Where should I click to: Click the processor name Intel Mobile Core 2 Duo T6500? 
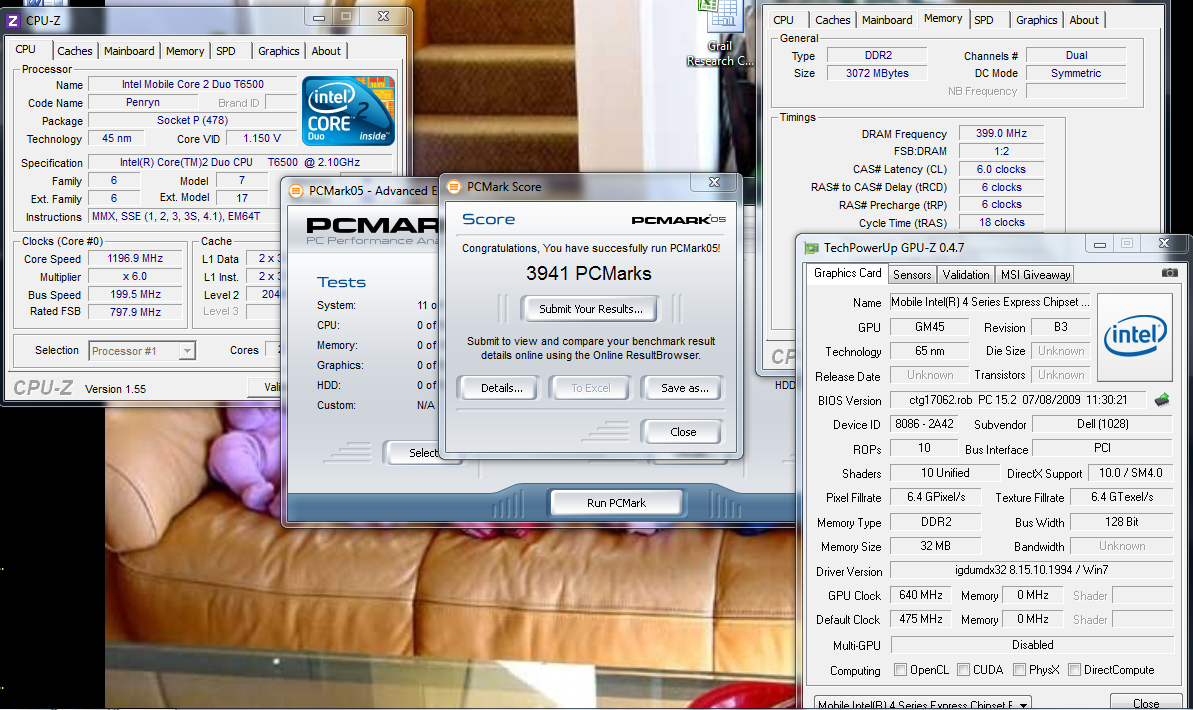(x=192, y=84)
